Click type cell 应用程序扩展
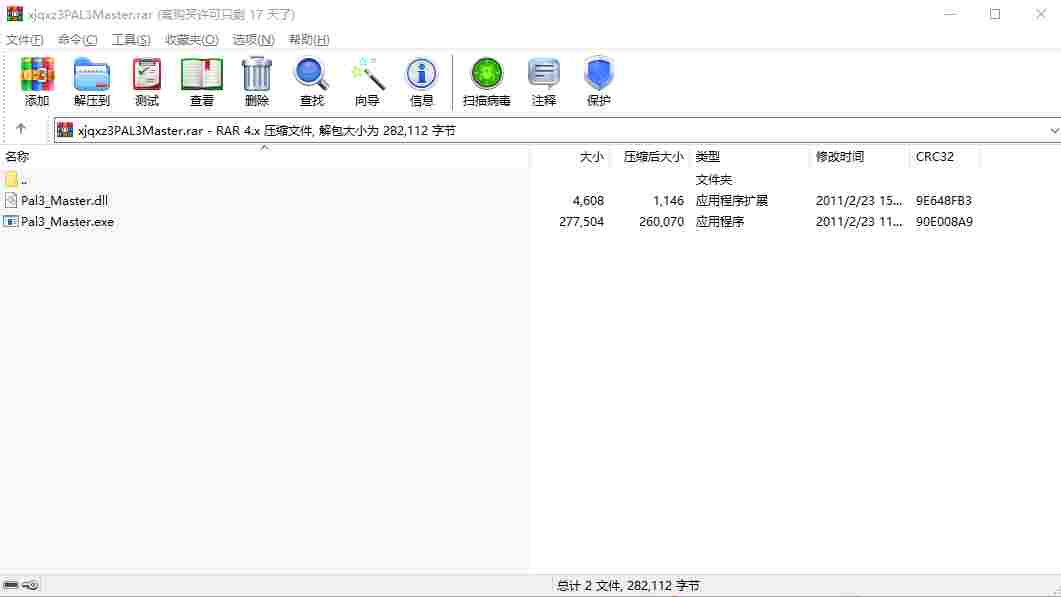Viewport: 1061px width, 597px height. pos(731,200)
